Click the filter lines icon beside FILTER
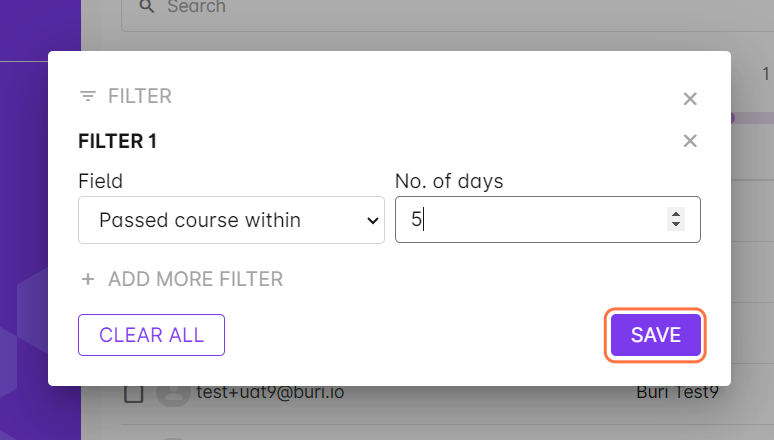The height and width of the screenshot is (440, 774). point(88,97)
